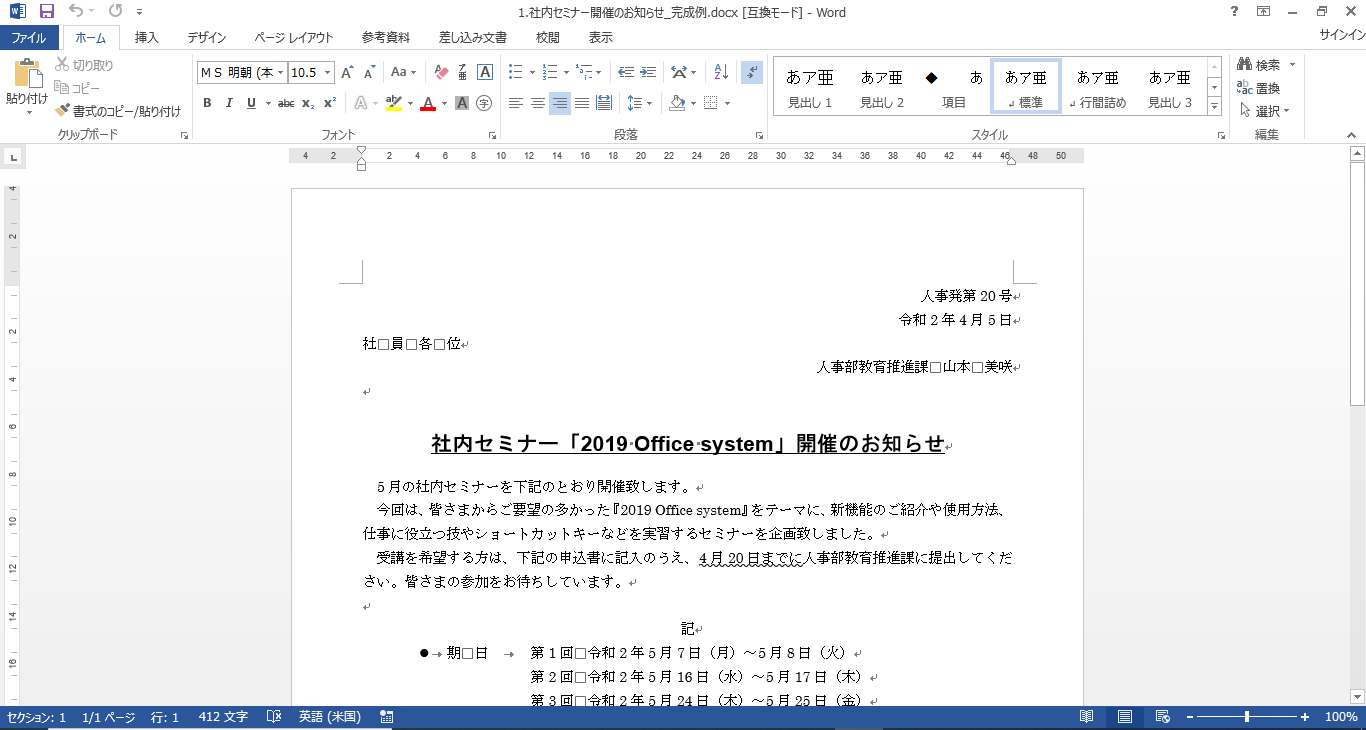This screenshot has height=730, width=1366.
Task: Click the macro recording icon in the status bar
Action: coord(387,717)
